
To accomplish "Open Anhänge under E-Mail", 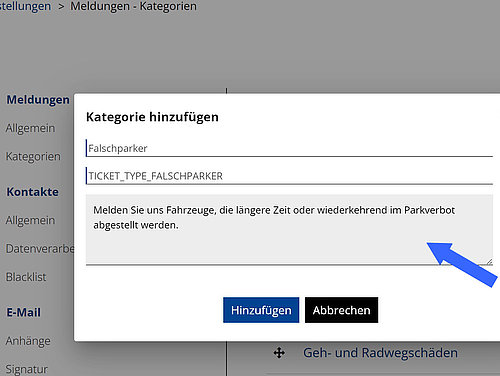I will 28,341.
